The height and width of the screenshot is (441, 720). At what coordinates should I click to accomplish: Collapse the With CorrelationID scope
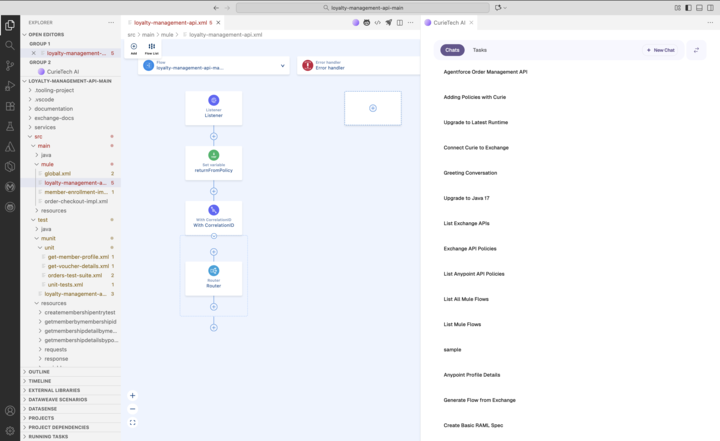(214, 236)
